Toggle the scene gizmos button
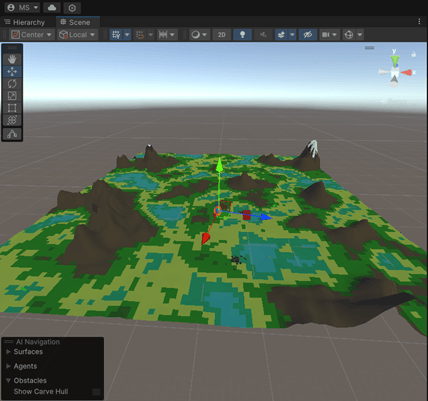 point(349,35)
